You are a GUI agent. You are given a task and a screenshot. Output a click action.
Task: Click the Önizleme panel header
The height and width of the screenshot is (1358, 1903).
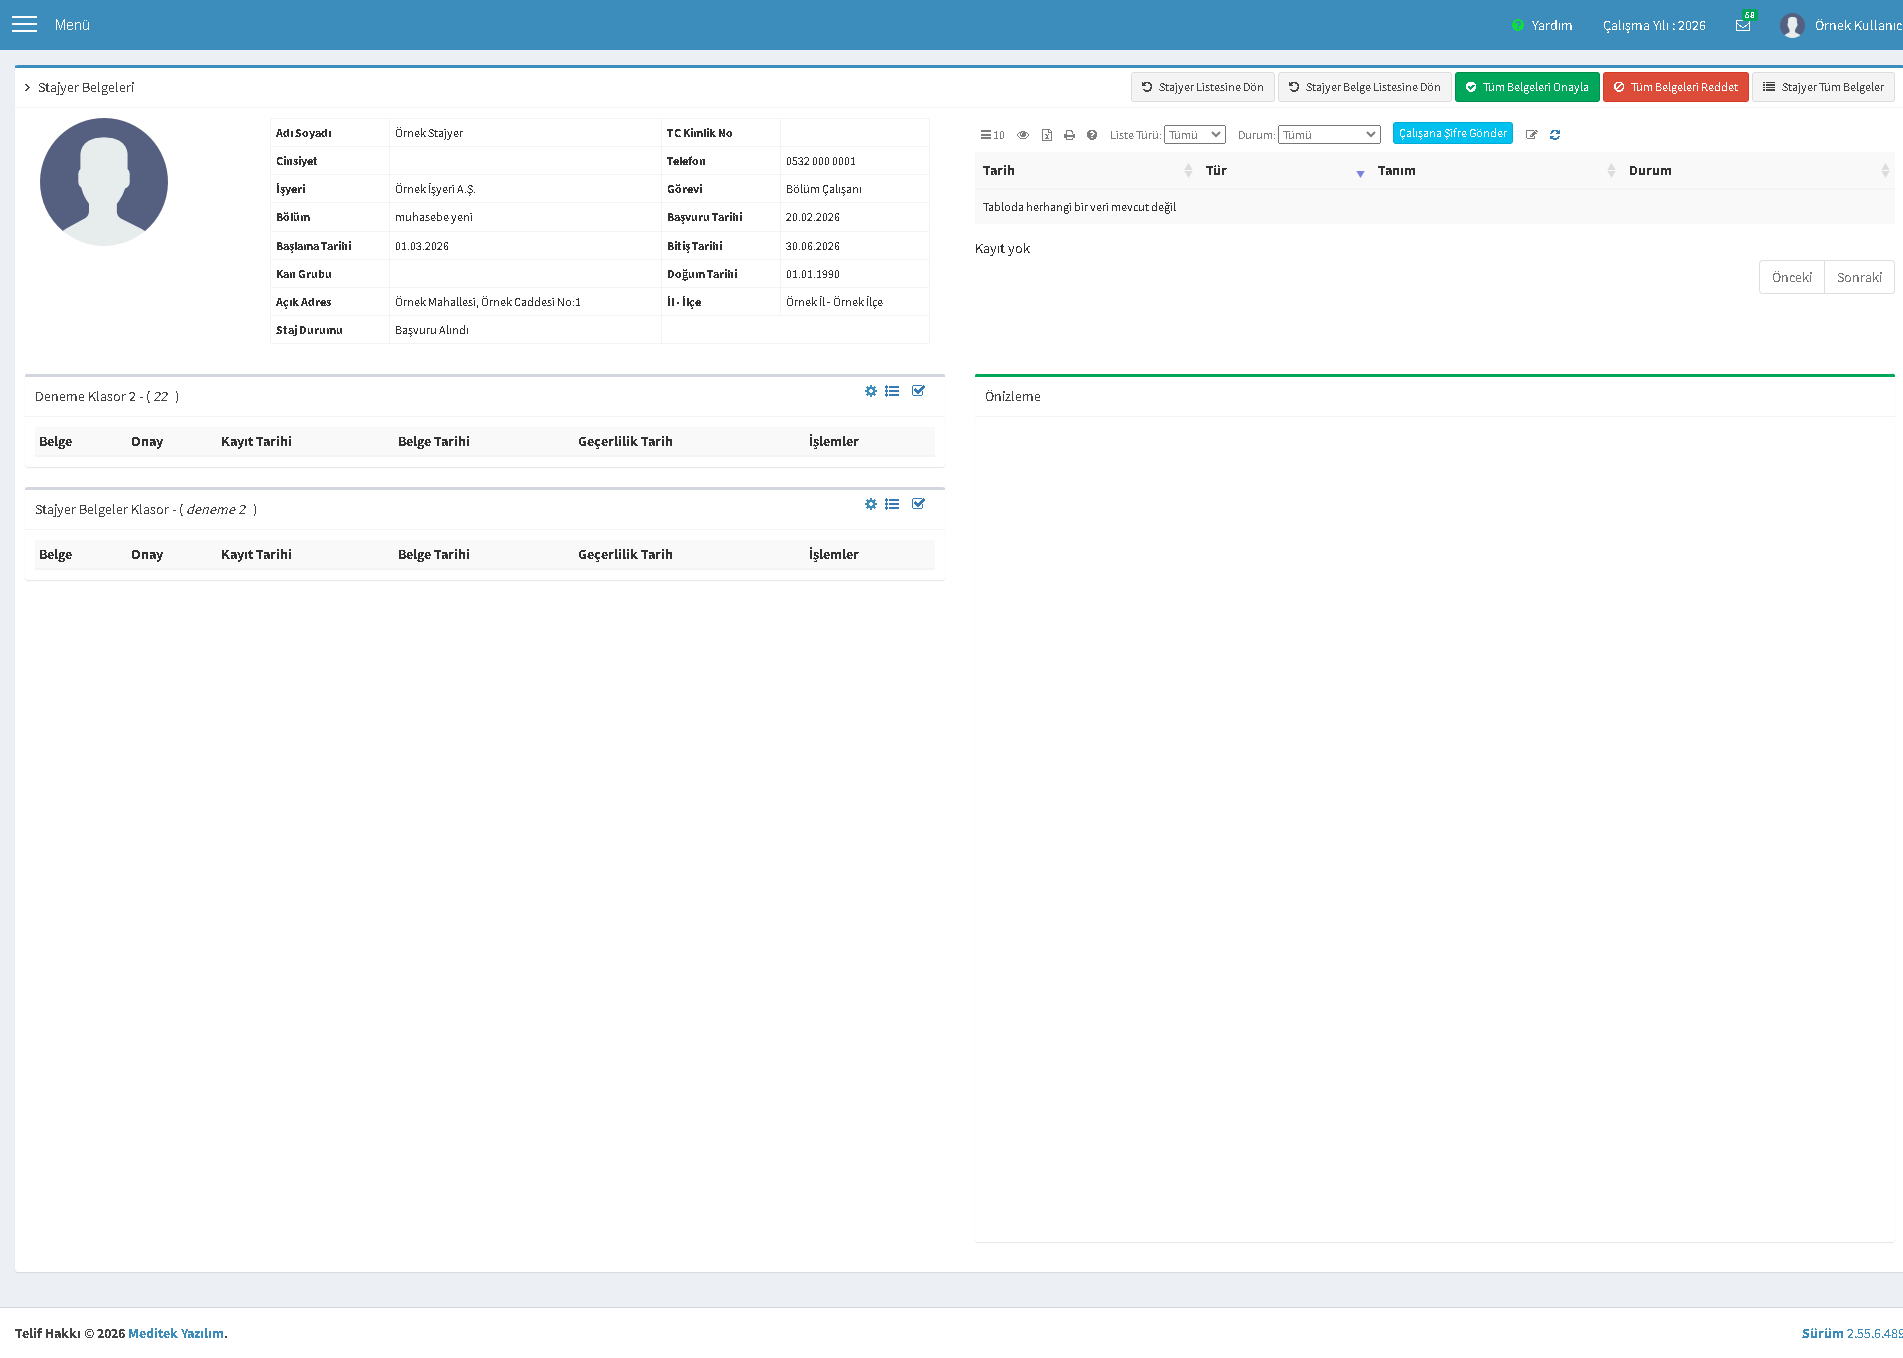pos(1013,397)
